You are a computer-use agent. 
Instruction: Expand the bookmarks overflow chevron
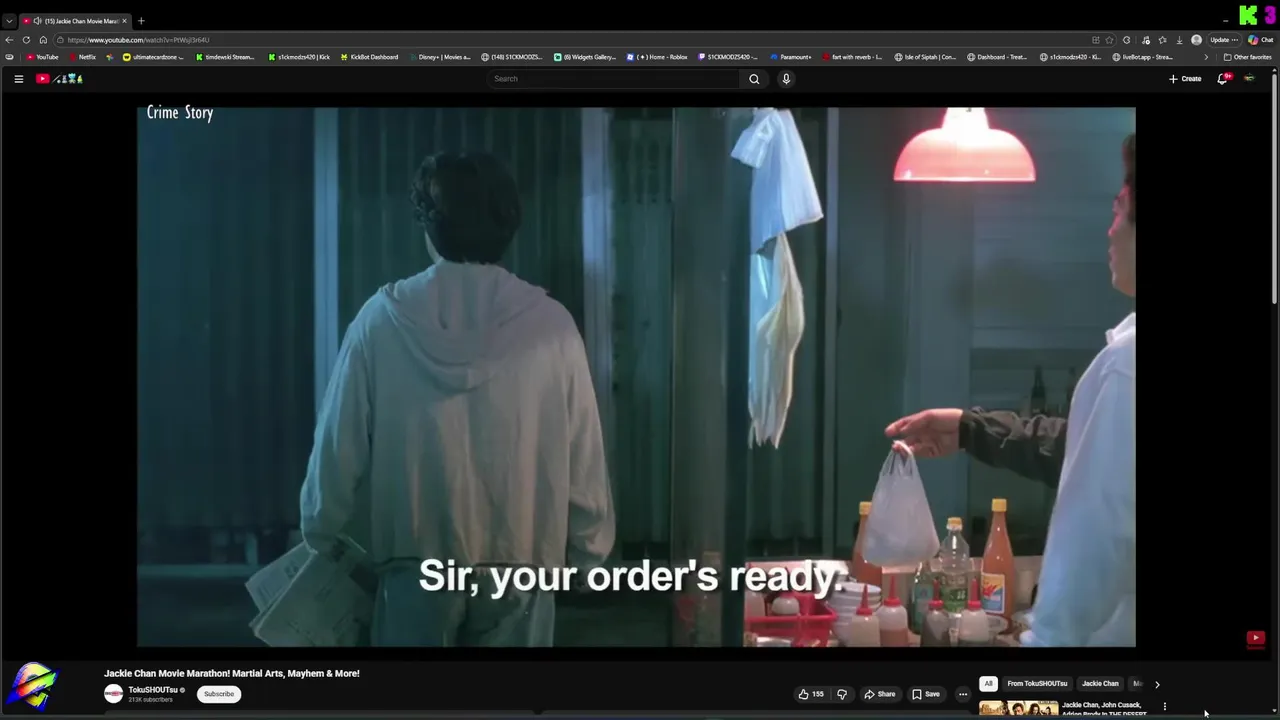click(x=1205, y=57)
